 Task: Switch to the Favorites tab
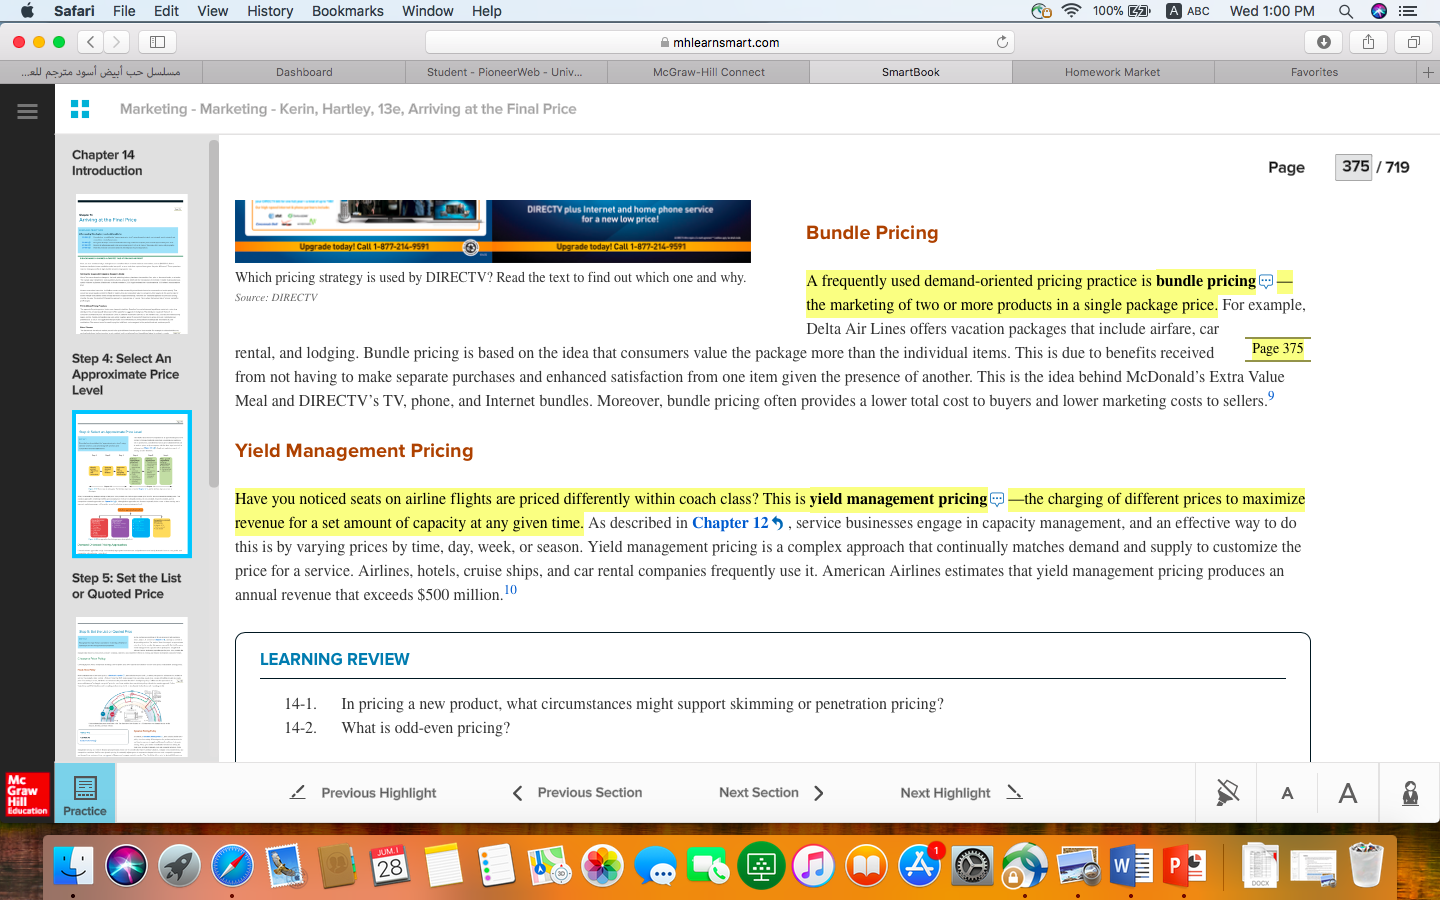[x=1314, y=72]
